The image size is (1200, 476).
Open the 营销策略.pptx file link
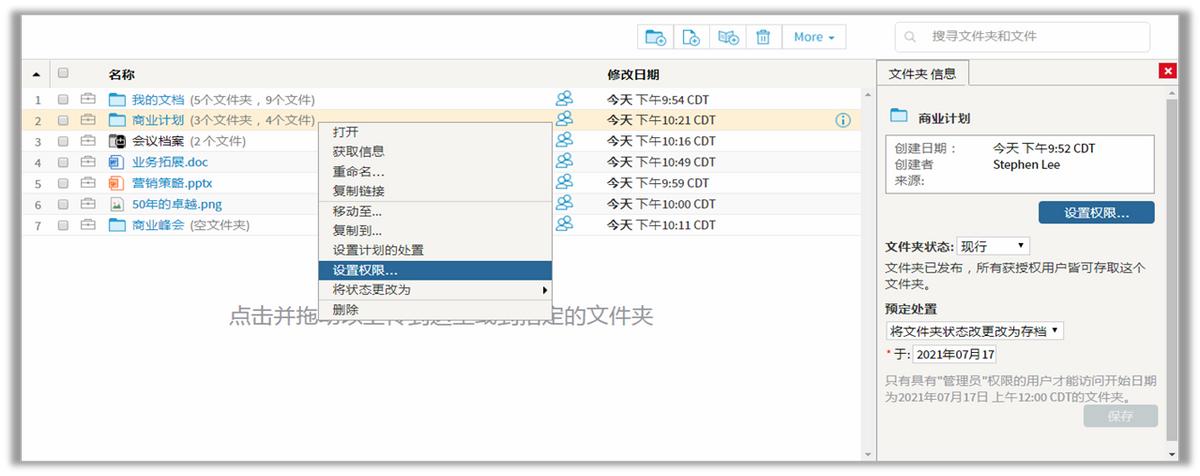point(172,183)
